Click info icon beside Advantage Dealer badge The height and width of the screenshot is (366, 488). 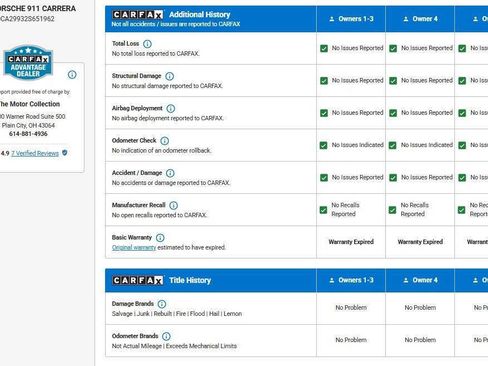[72, 75]
